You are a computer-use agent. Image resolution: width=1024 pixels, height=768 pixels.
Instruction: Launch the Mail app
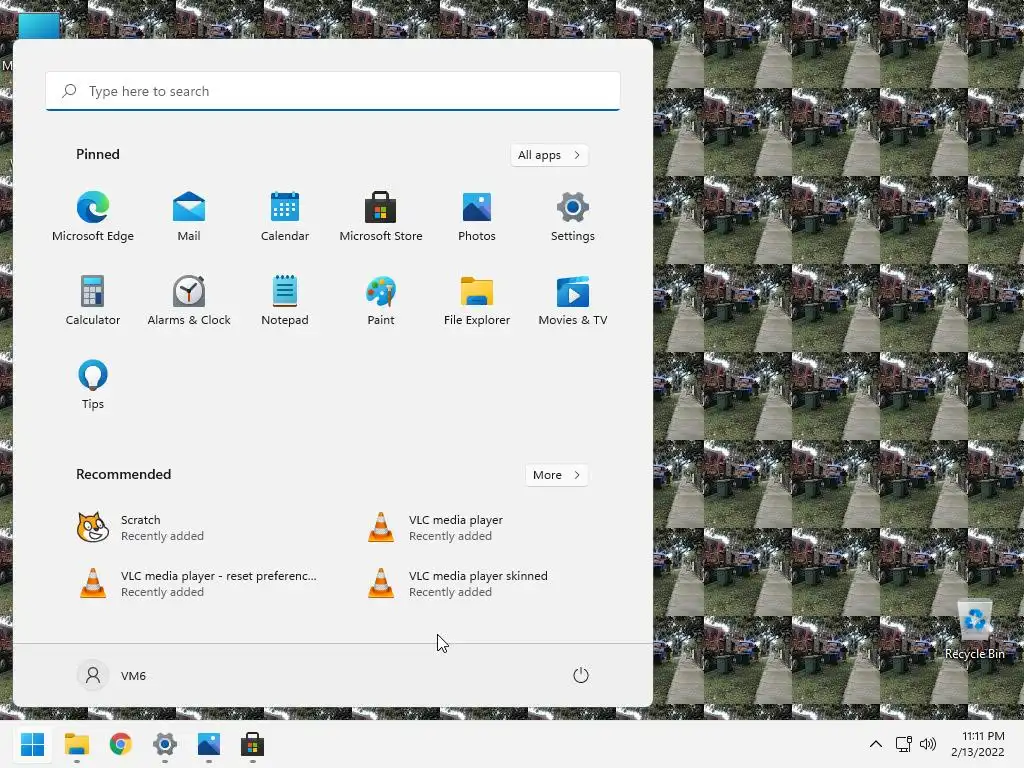(189, 217)
